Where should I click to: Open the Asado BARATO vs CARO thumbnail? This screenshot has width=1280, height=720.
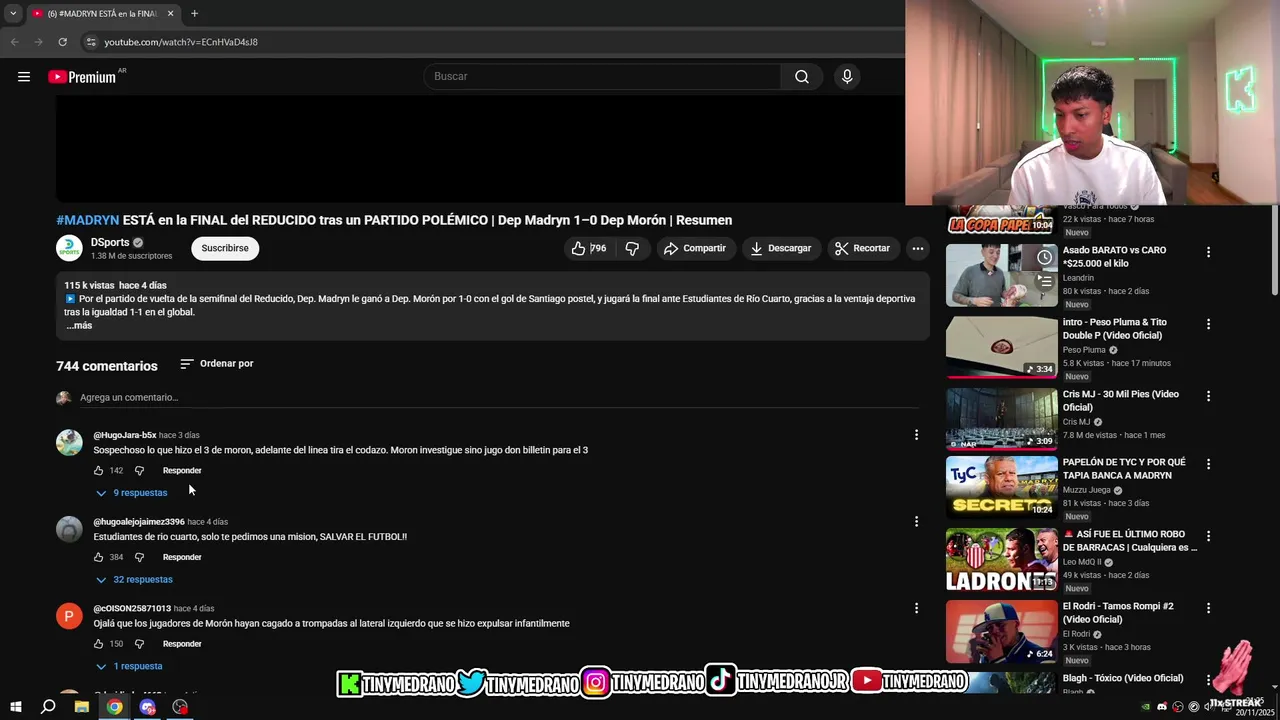[1001, 275]
